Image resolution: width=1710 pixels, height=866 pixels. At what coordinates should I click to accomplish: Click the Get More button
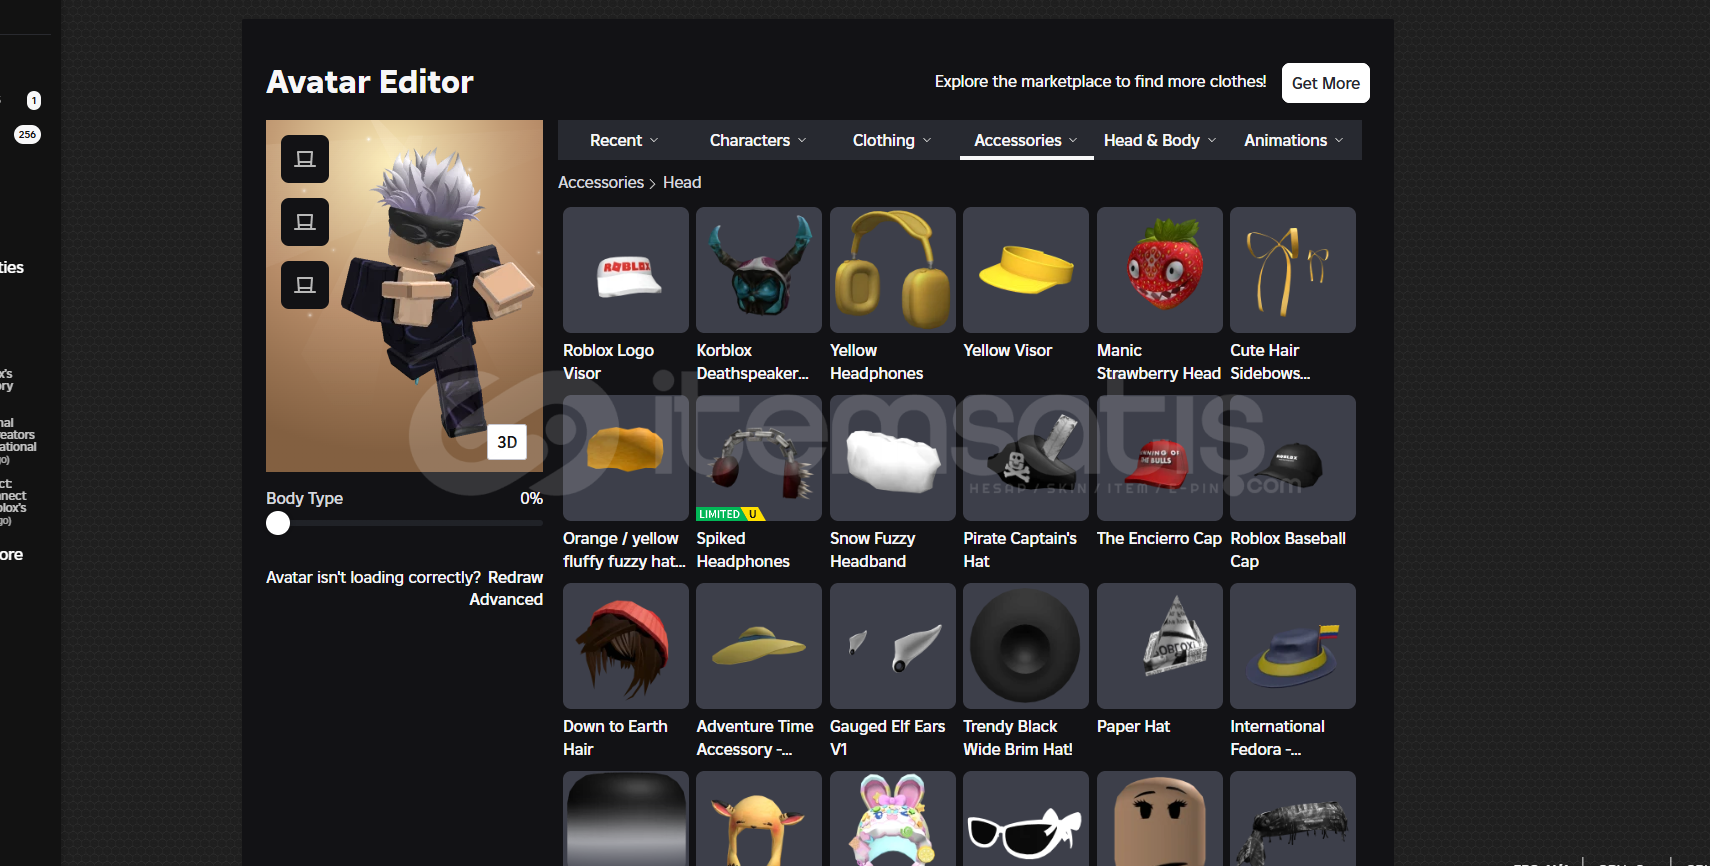(1326, 83)
